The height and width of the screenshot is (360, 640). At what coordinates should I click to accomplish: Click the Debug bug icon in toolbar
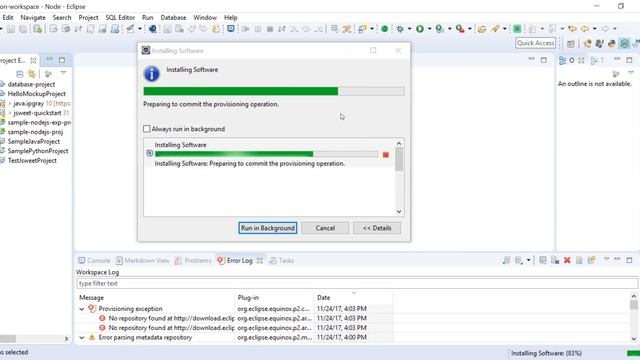coord(400,29)
